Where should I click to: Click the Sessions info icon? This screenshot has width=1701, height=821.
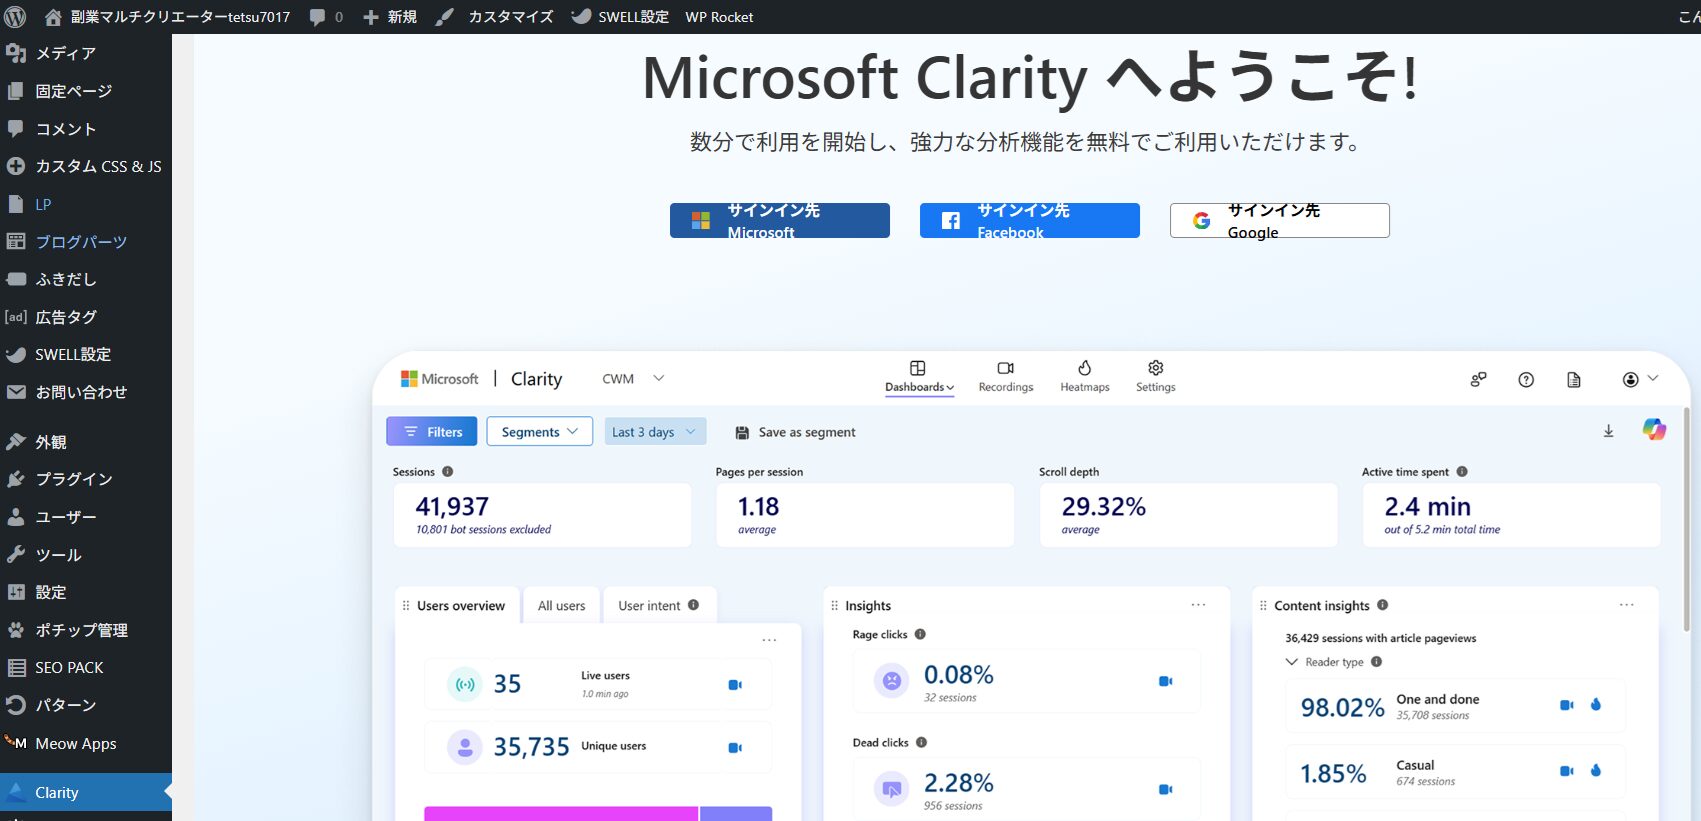[447, 472]
